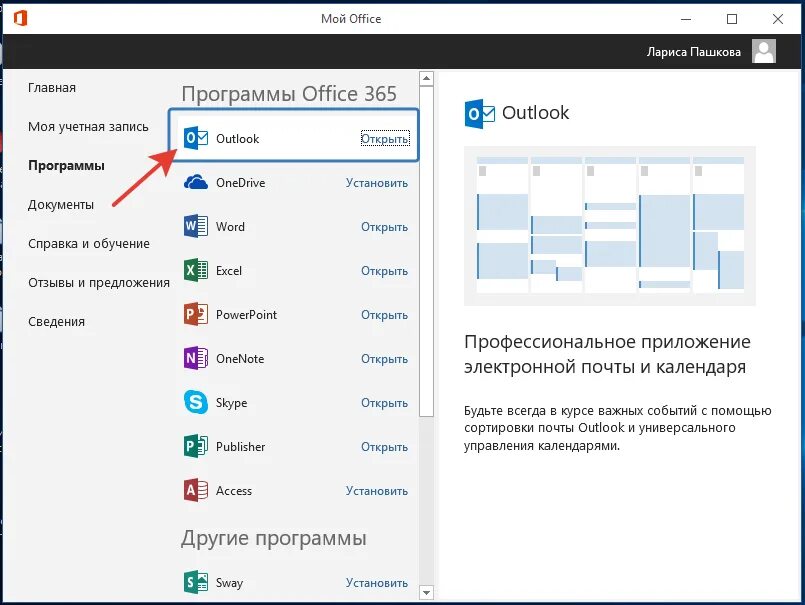Click the Outlook icon in the programs list

pos(196,138)
